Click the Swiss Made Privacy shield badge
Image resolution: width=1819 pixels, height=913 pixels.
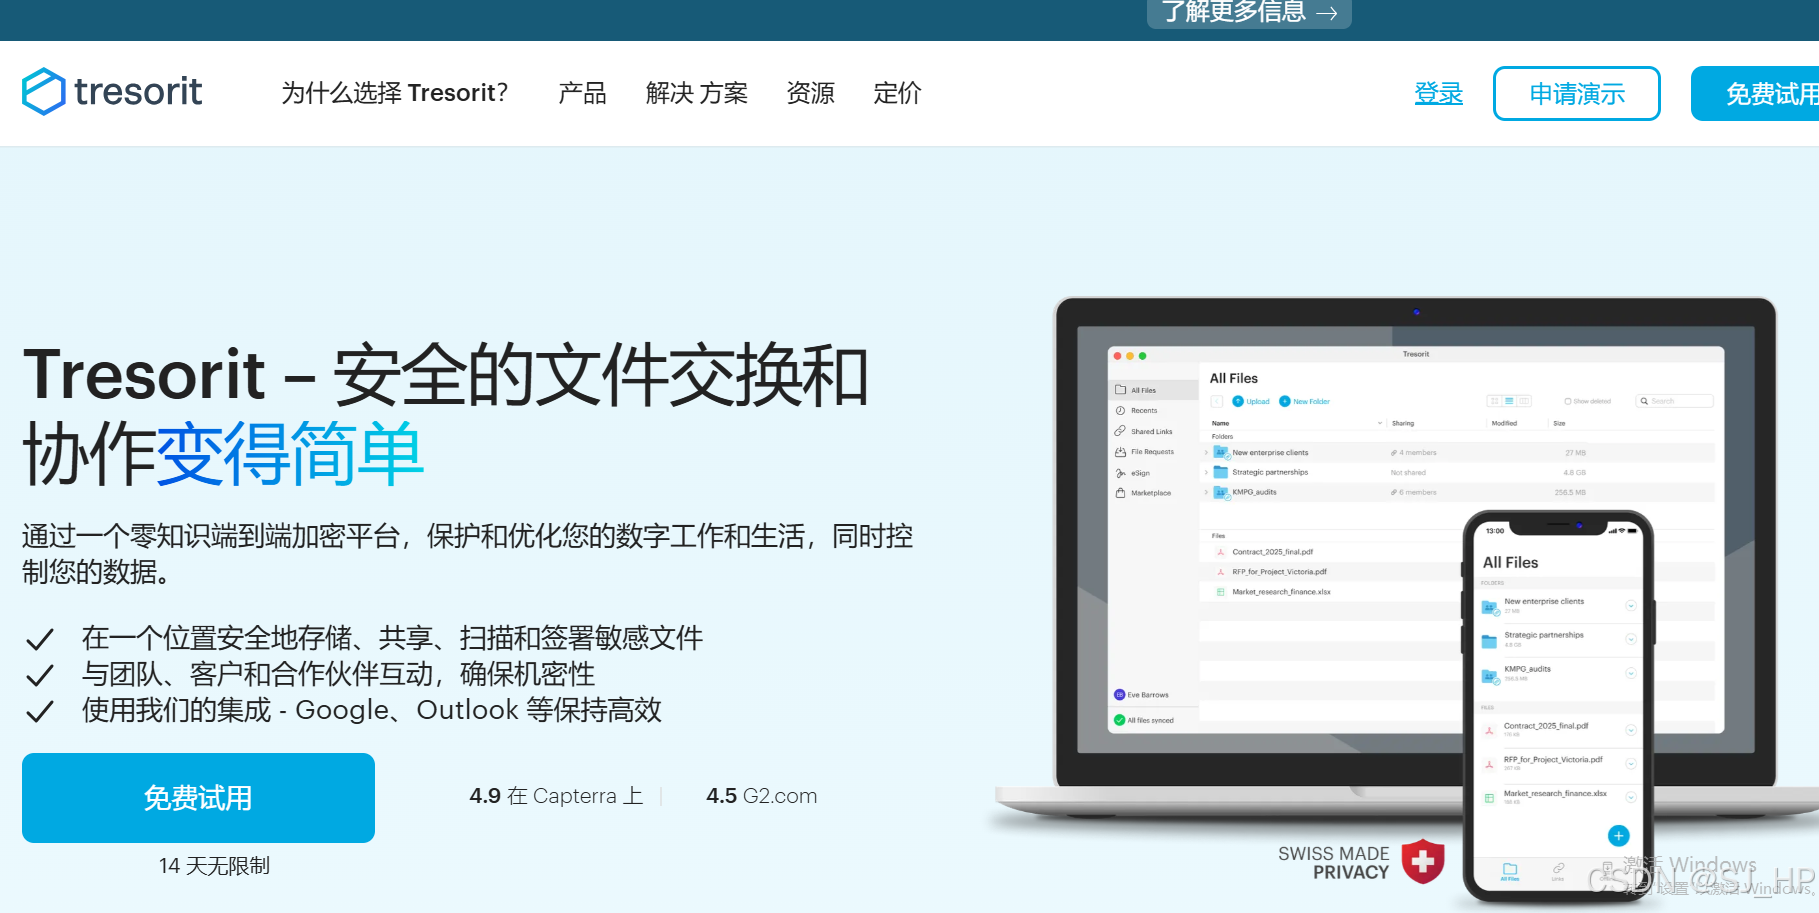click(x=1422, y=862)
